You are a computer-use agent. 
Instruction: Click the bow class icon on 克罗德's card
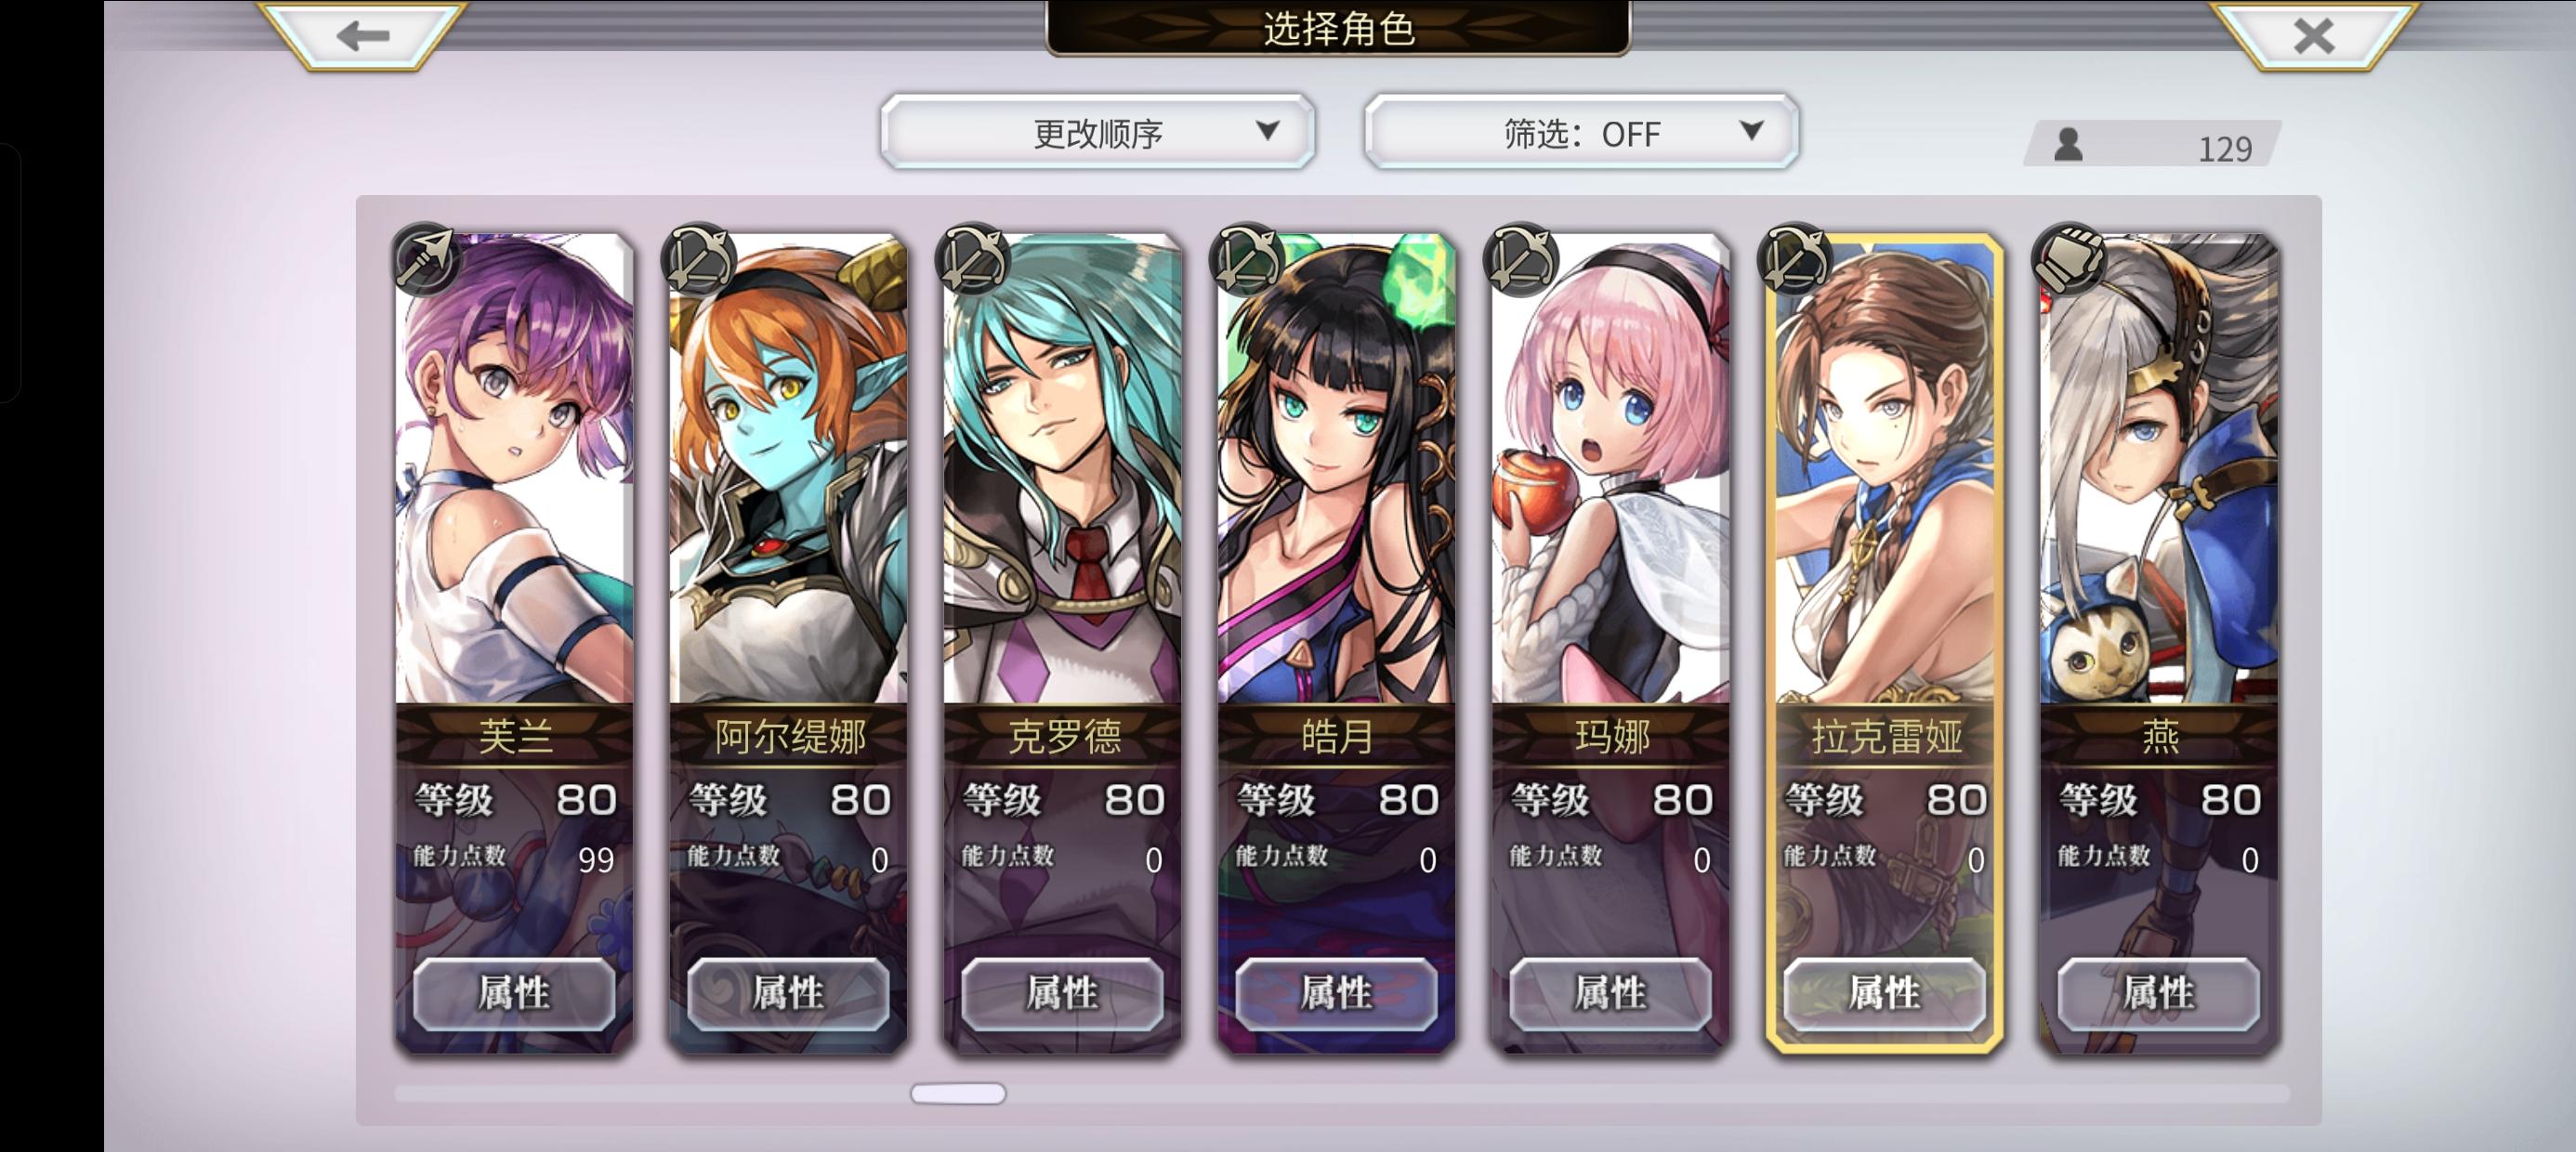(x=973, y=259)
